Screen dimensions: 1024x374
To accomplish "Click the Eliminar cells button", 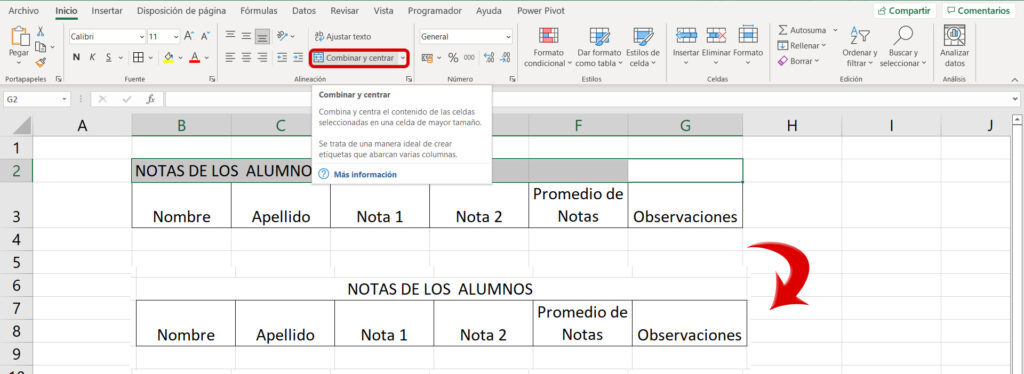I will point(716,46).
